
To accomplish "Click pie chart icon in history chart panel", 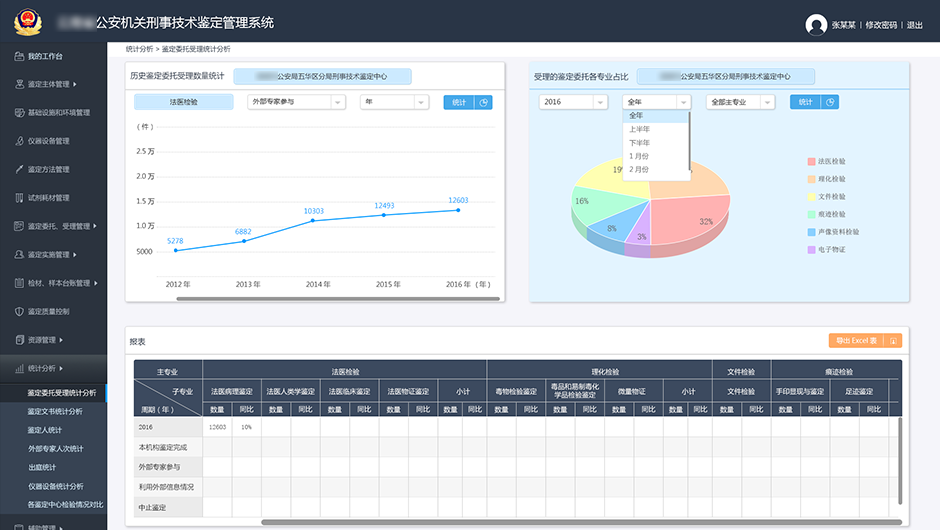I will click(484, 103).
